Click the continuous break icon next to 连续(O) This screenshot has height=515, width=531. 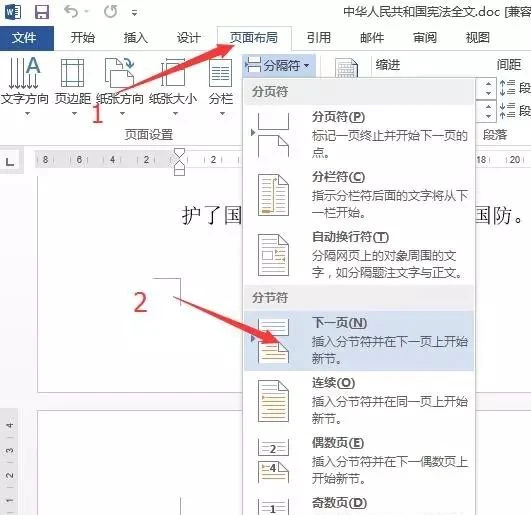coord(273,401)
